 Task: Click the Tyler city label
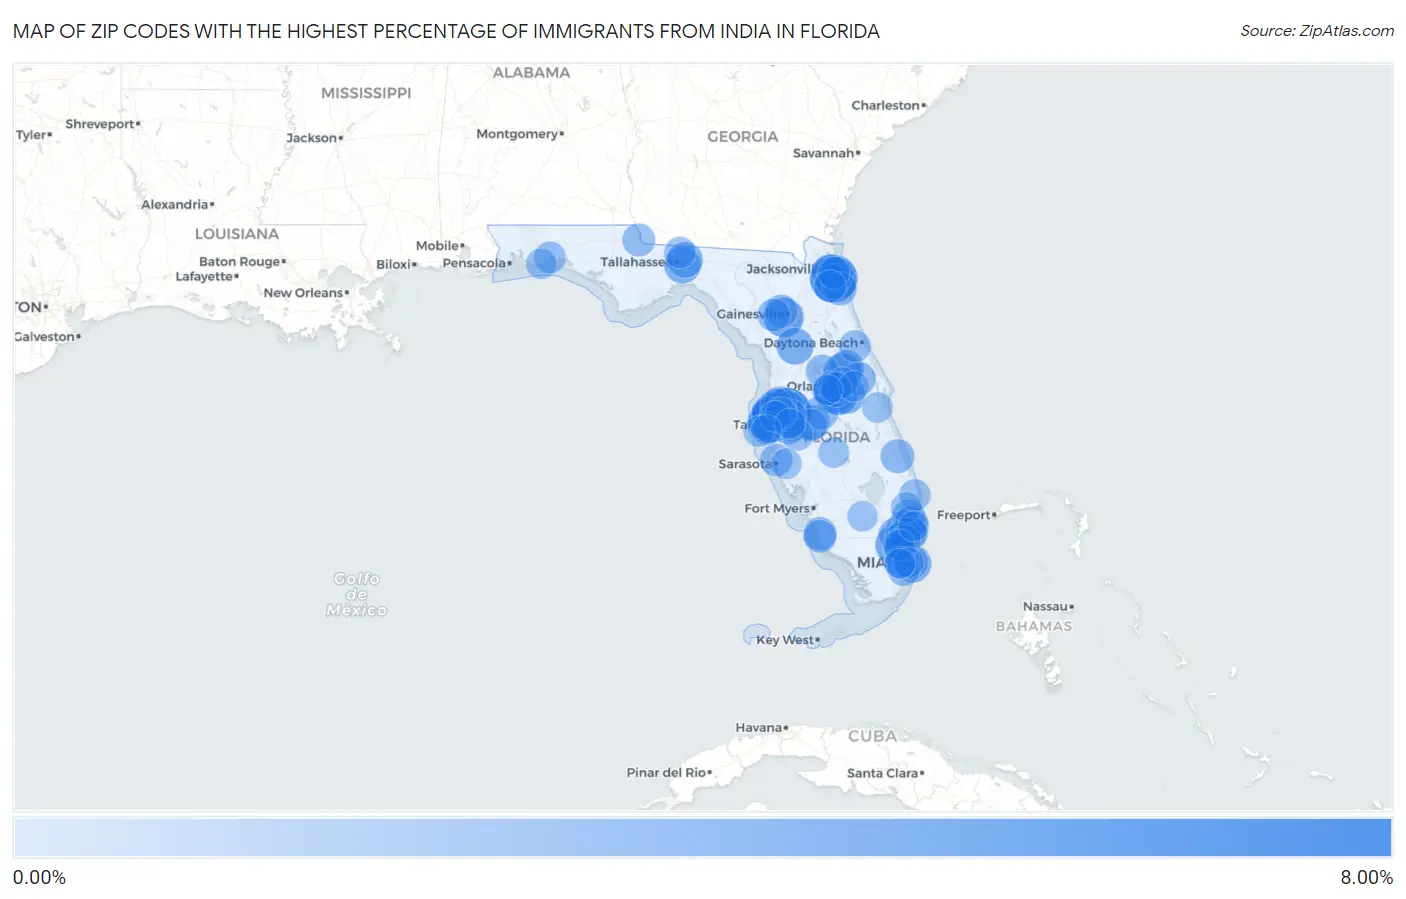[x=33, y=135]
